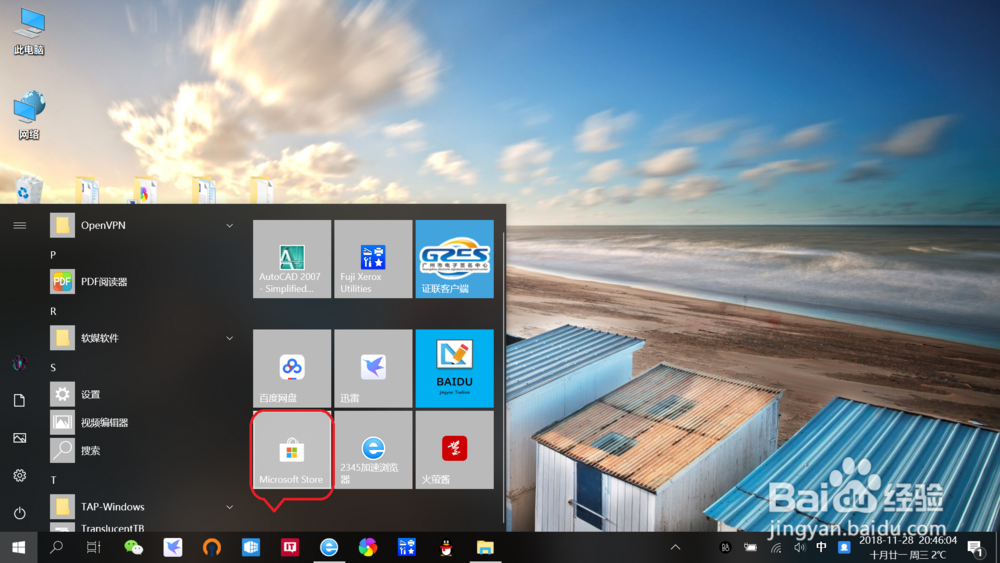This screenshot has width=1000, height=563.
Task: Launch 视频编辑器 from the app list
Action: (x=143, y=422)
